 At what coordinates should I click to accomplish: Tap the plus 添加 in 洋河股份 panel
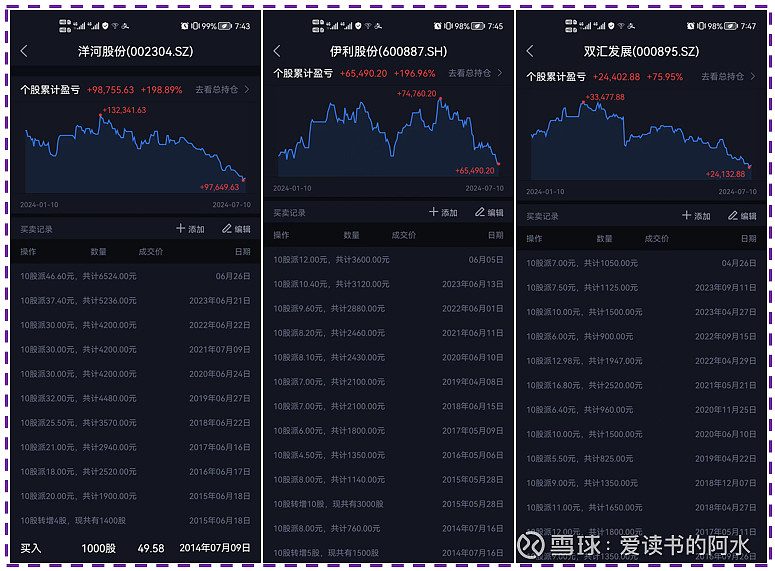[x=190, y=229]
